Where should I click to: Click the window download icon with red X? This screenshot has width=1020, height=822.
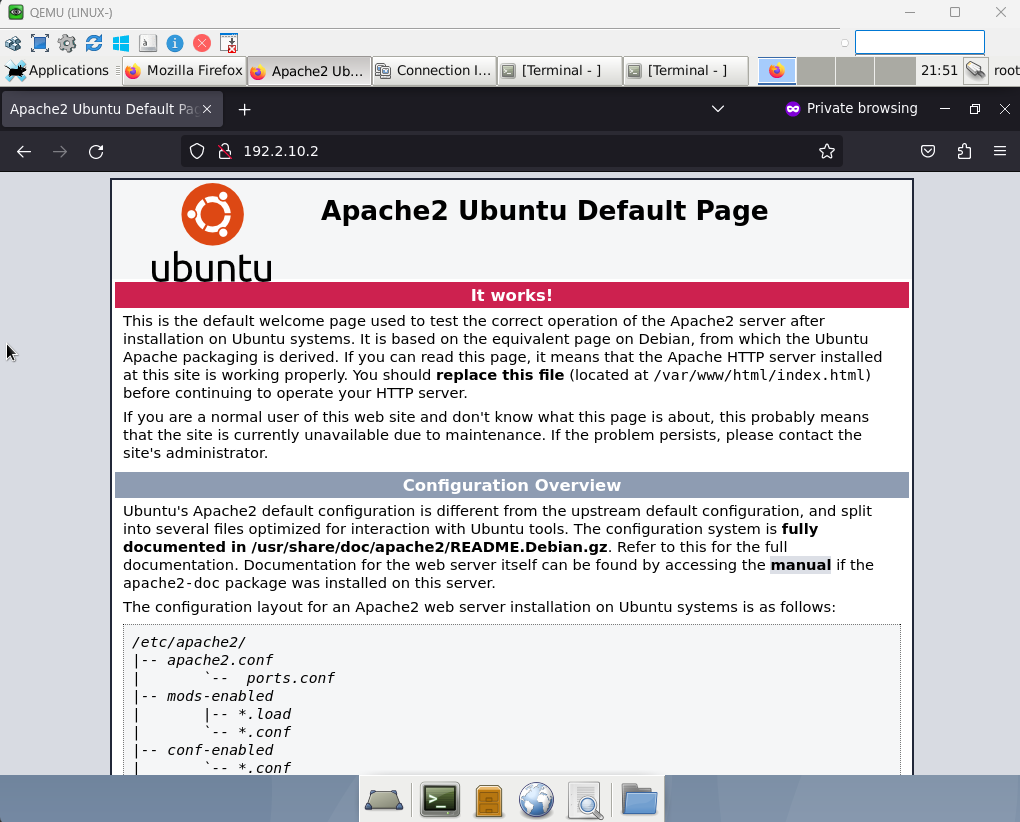click(x=229, y=44)
